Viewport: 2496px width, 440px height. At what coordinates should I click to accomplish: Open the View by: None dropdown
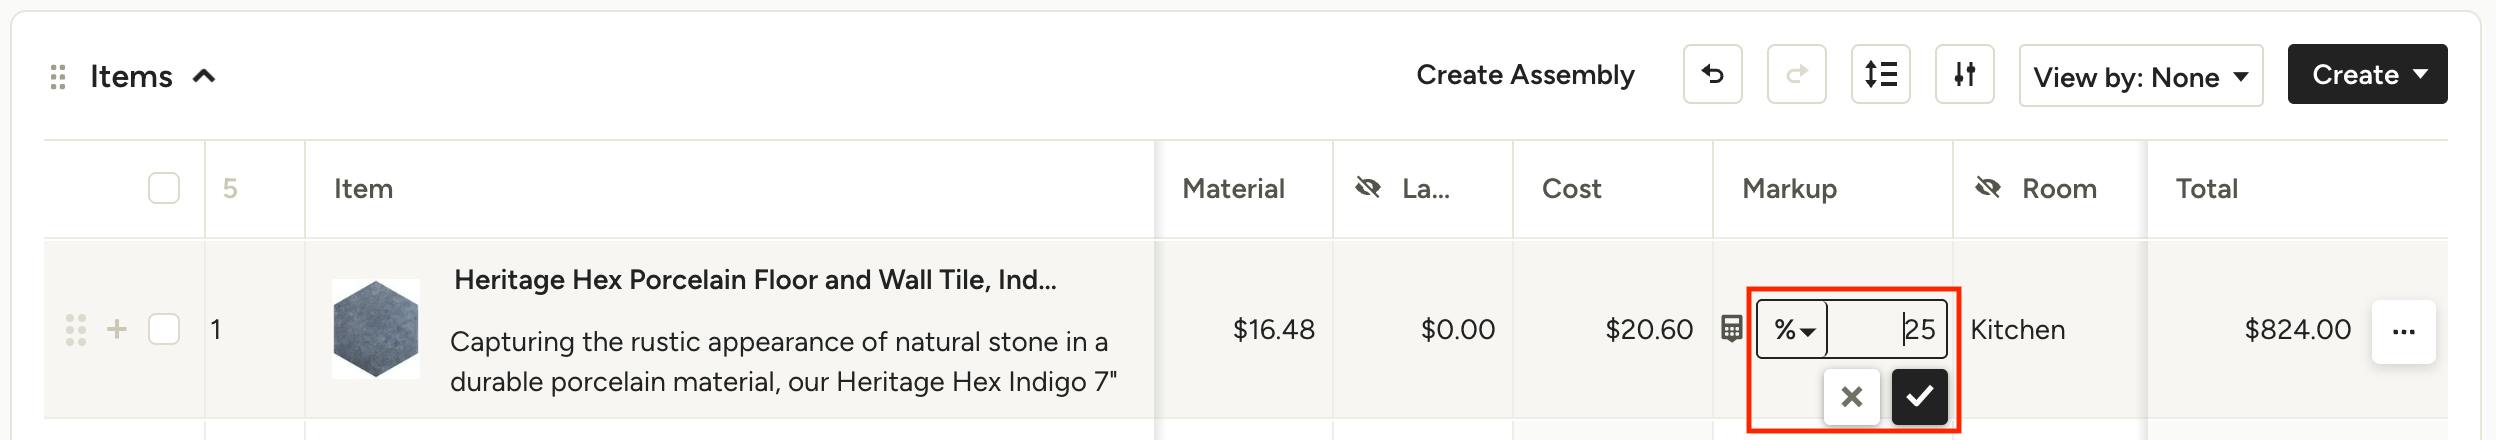(x=2140, y=75)
